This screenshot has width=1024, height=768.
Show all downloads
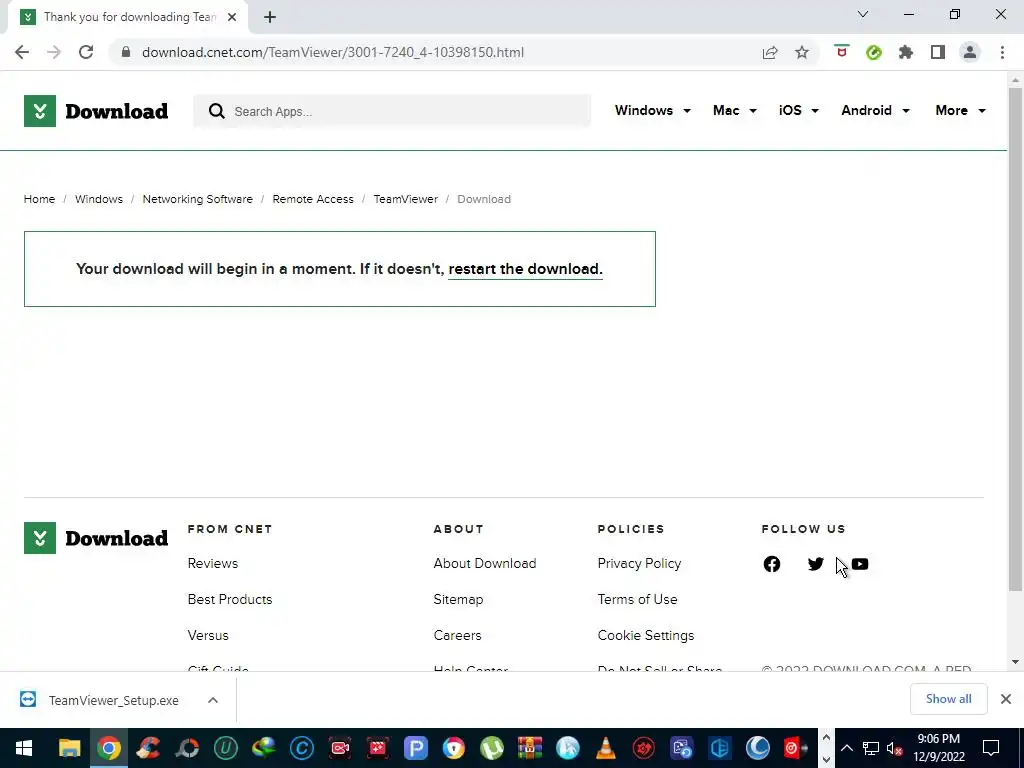click(x=948, y=699)
